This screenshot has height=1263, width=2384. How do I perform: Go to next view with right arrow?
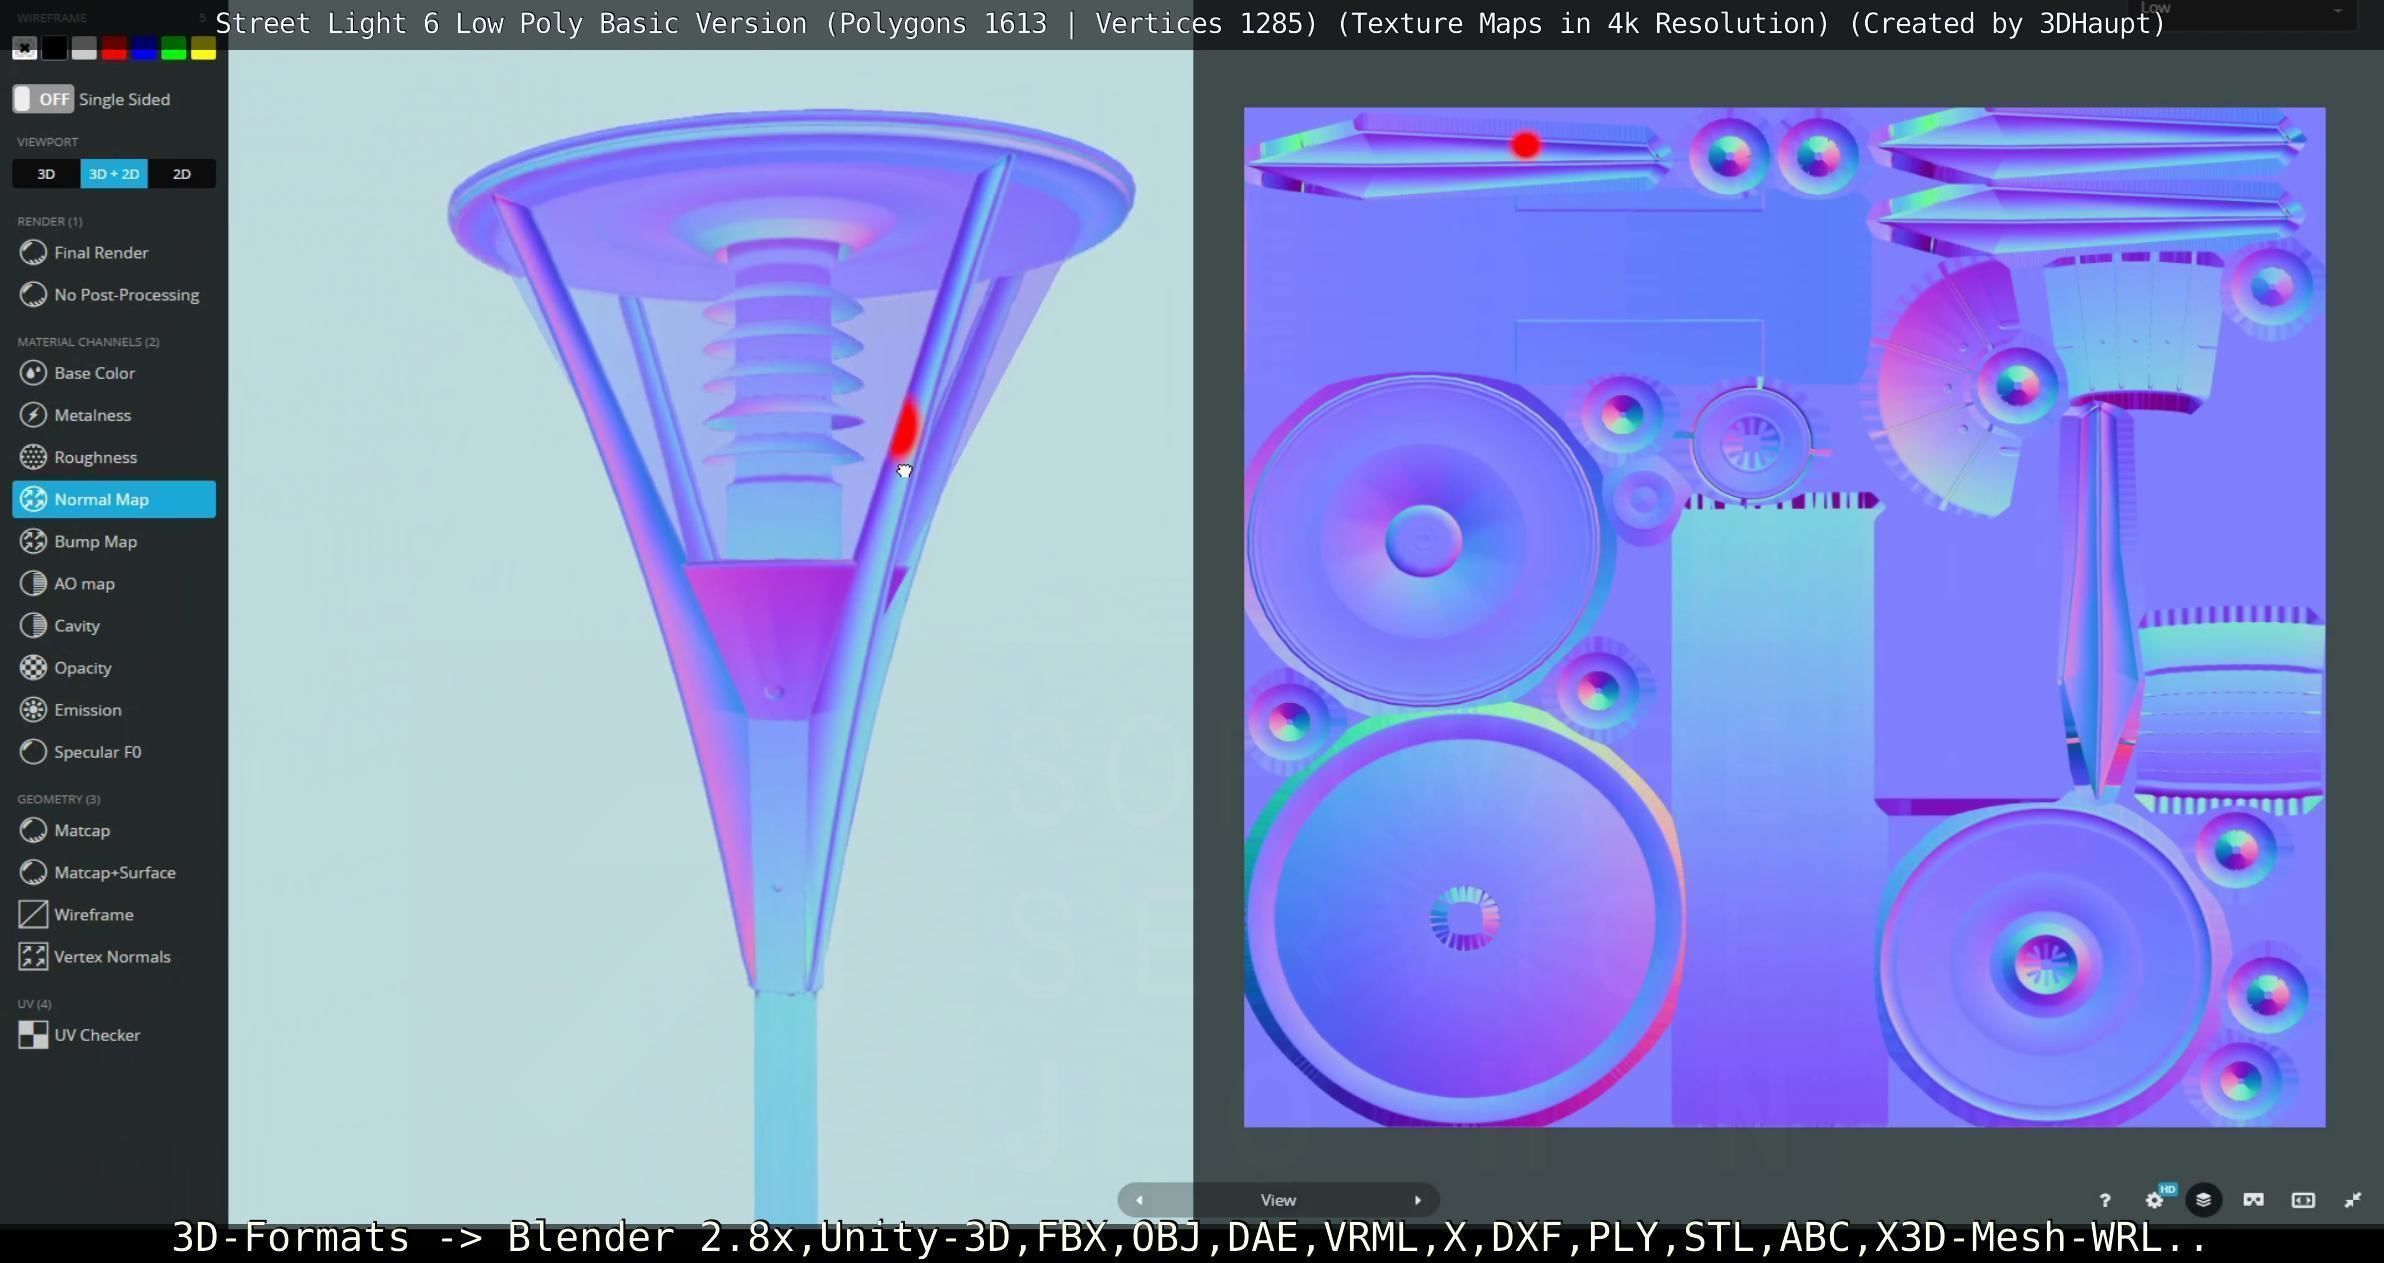click(x=1417, y=1200)
